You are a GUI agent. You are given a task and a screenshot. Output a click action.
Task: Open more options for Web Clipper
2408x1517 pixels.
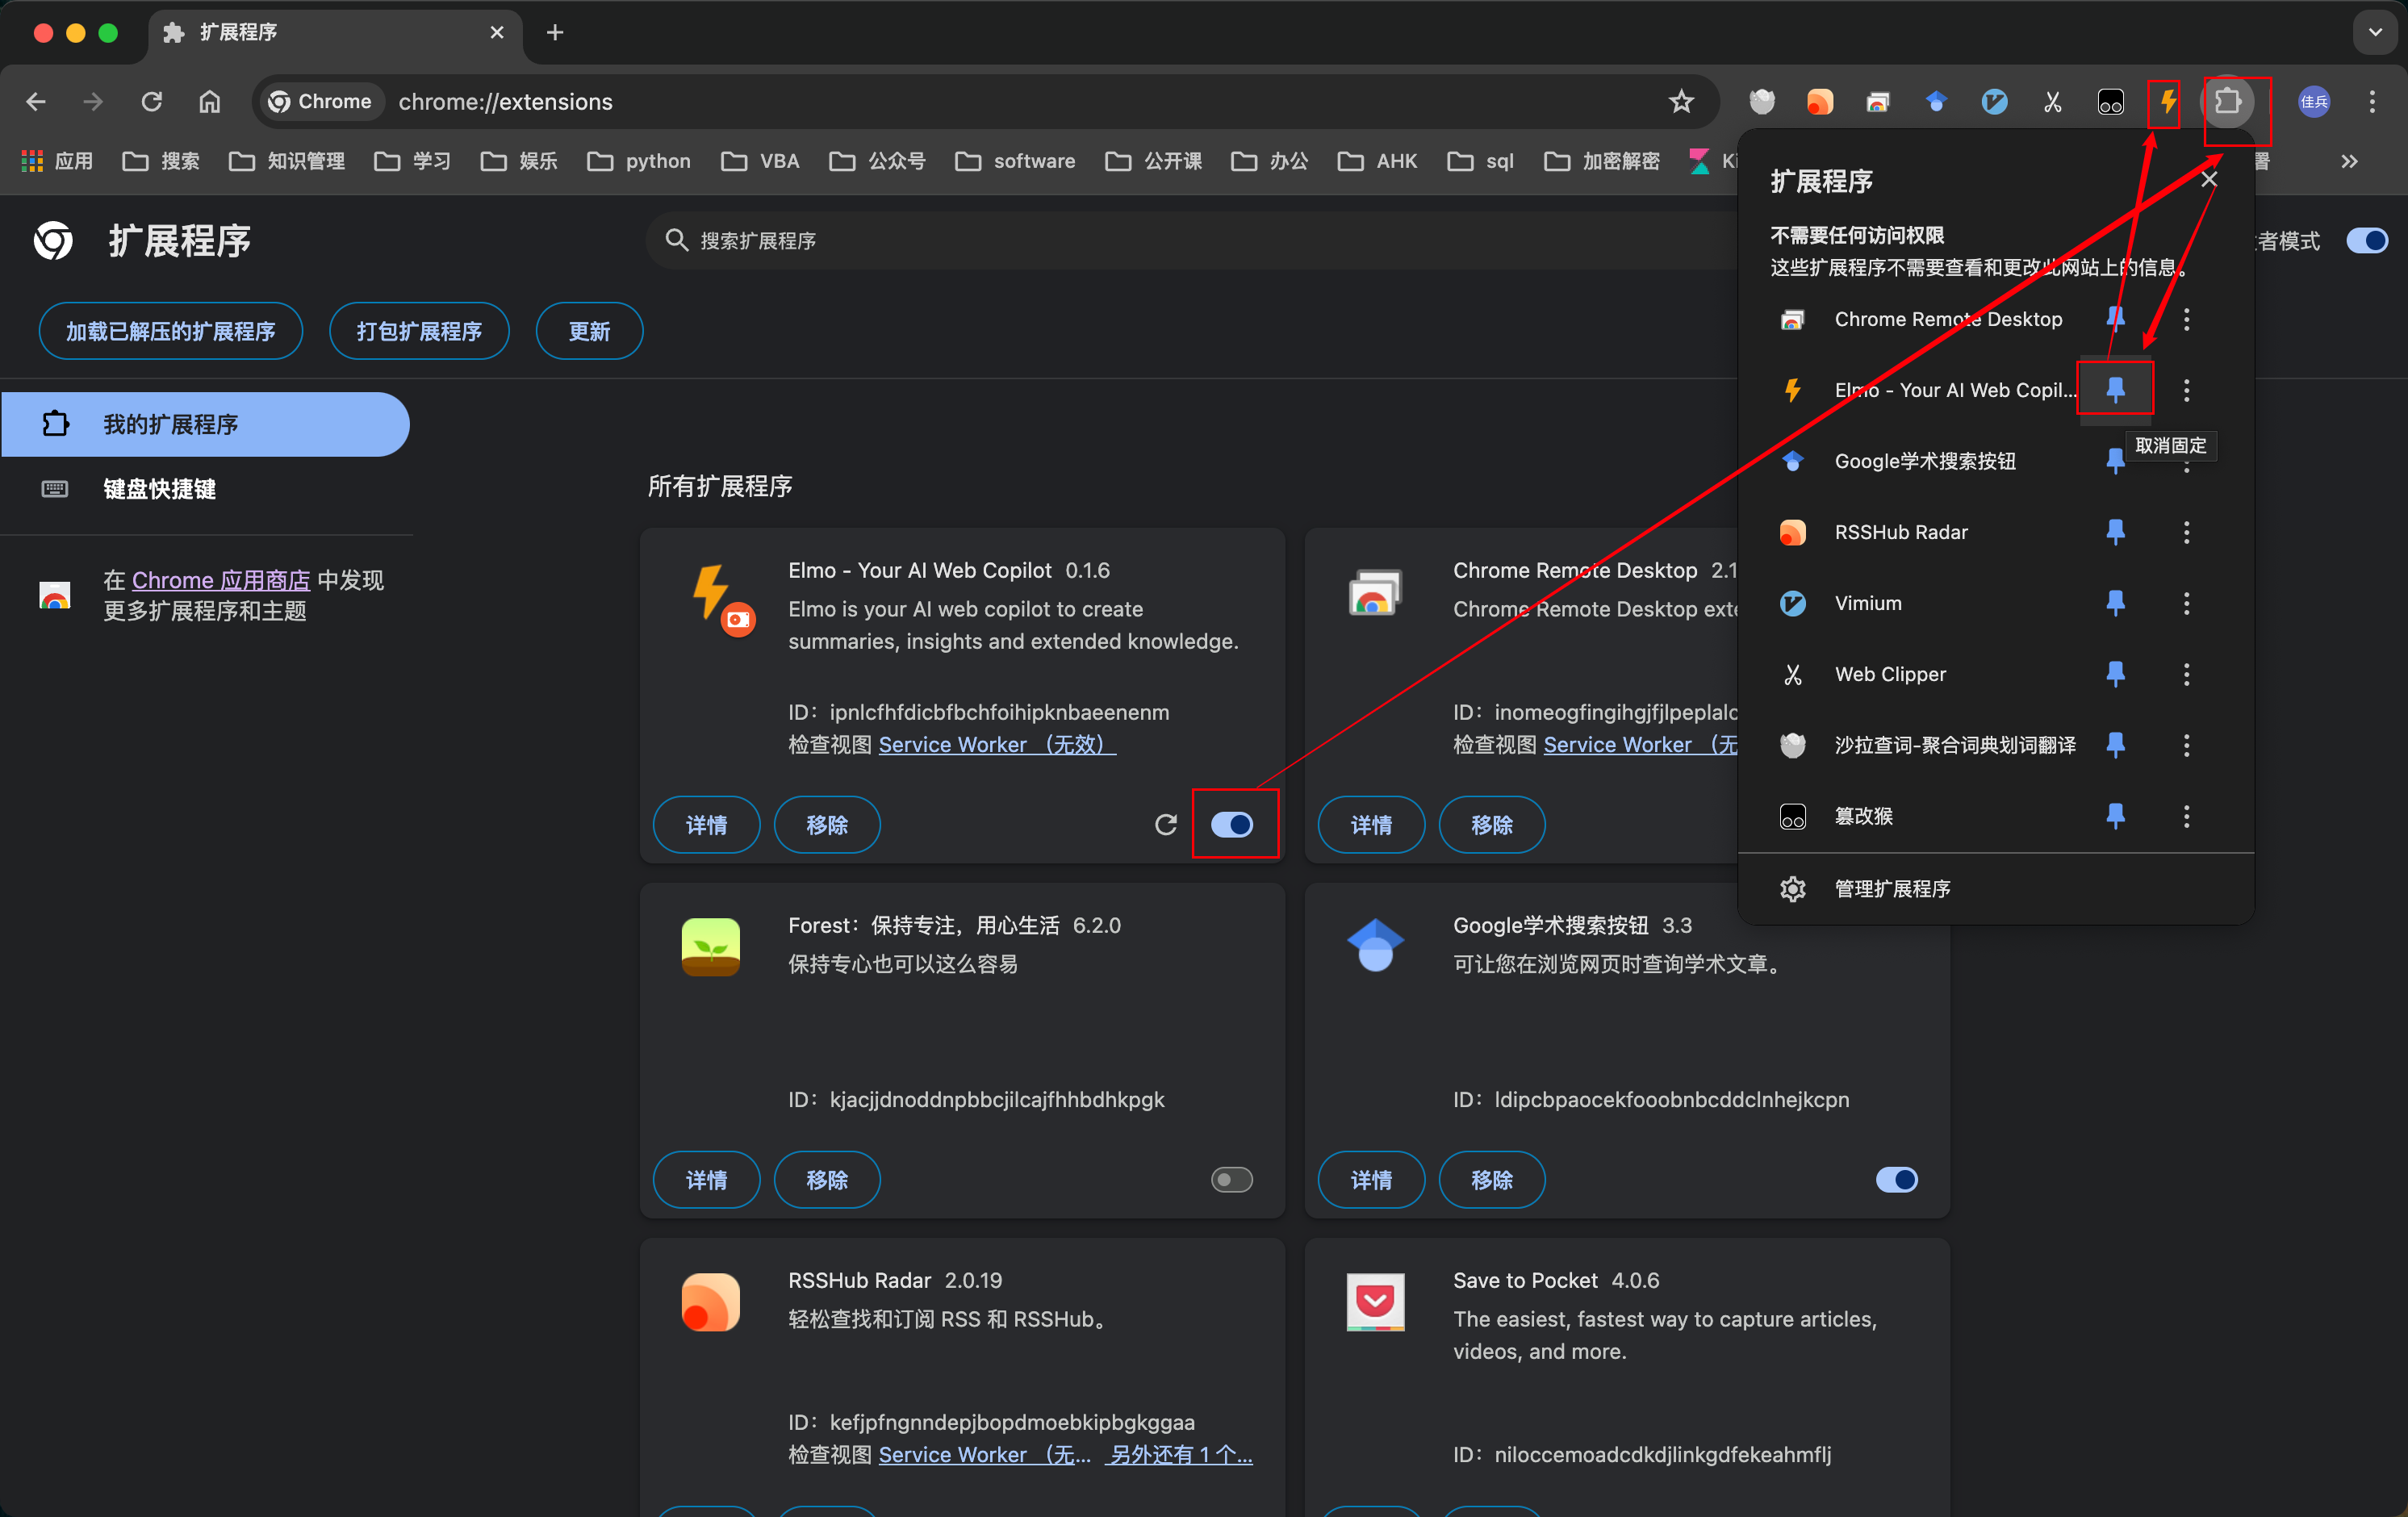coord(2186,674)
